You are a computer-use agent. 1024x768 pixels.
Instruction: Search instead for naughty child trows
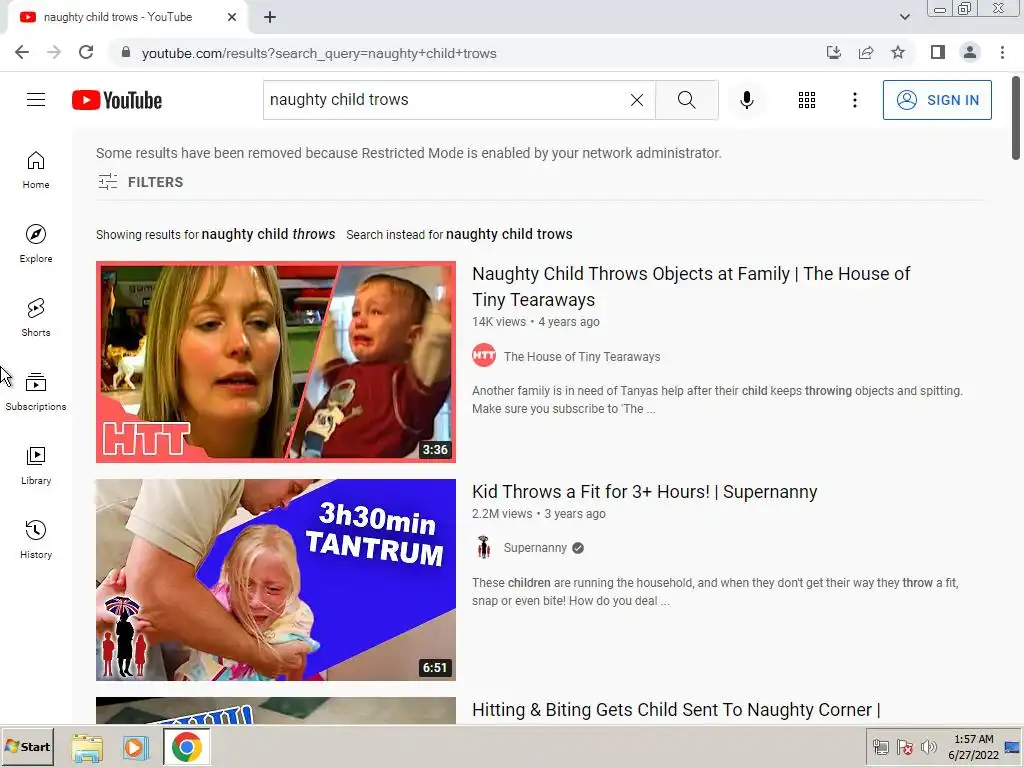tap(509, 234)
